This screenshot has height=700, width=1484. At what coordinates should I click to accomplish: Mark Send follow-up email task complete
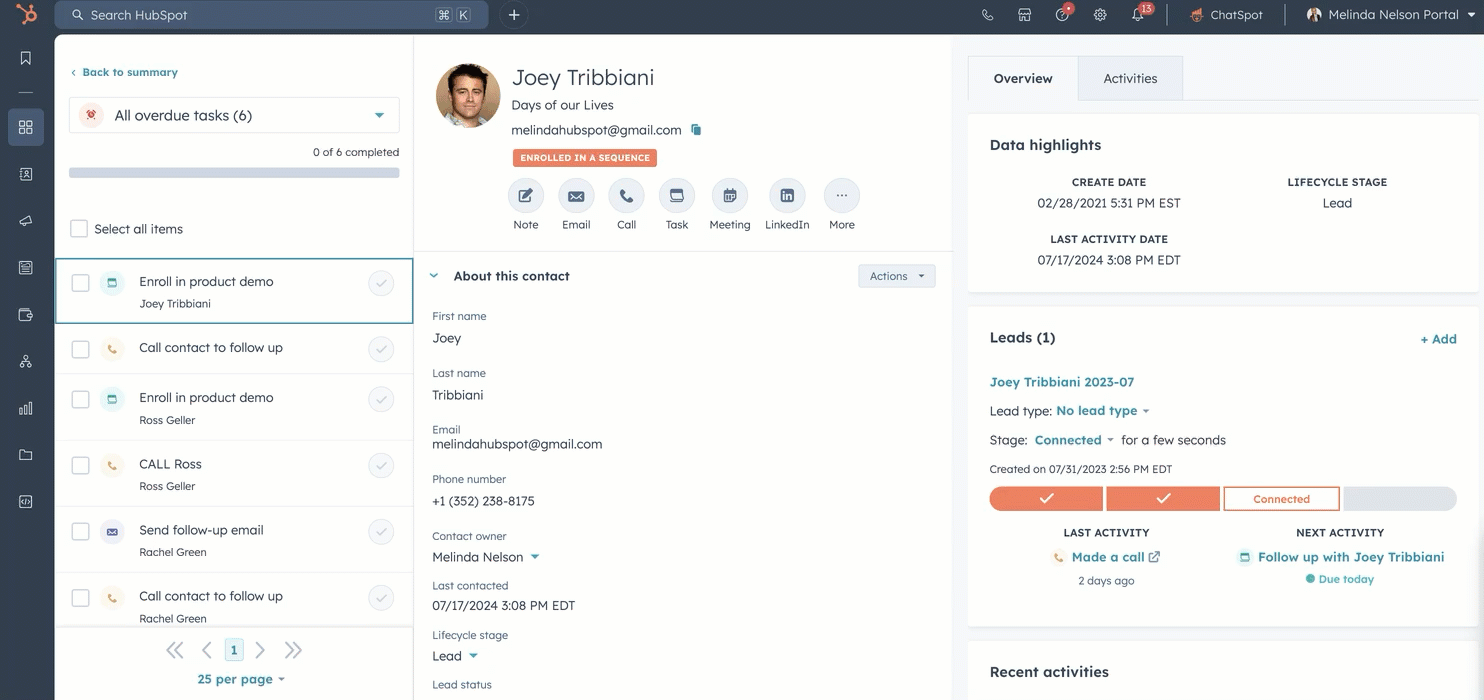coord(381,531)
